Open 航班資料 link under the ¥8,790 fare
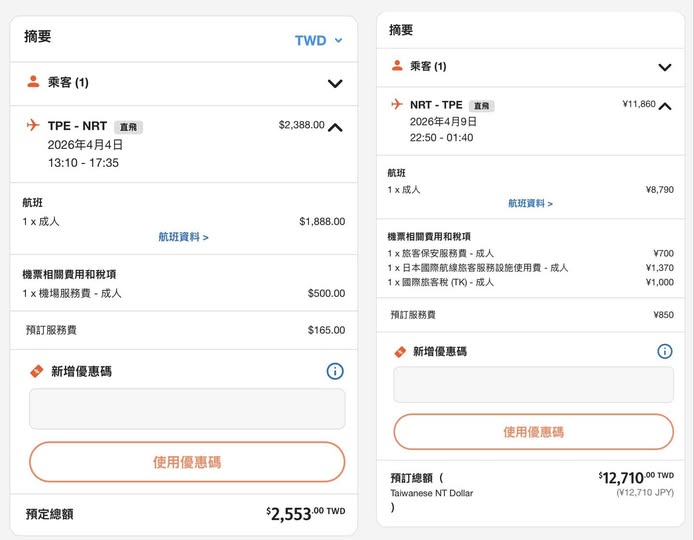Viewport: 694px width, 540px height. click(x=530, y=203)
